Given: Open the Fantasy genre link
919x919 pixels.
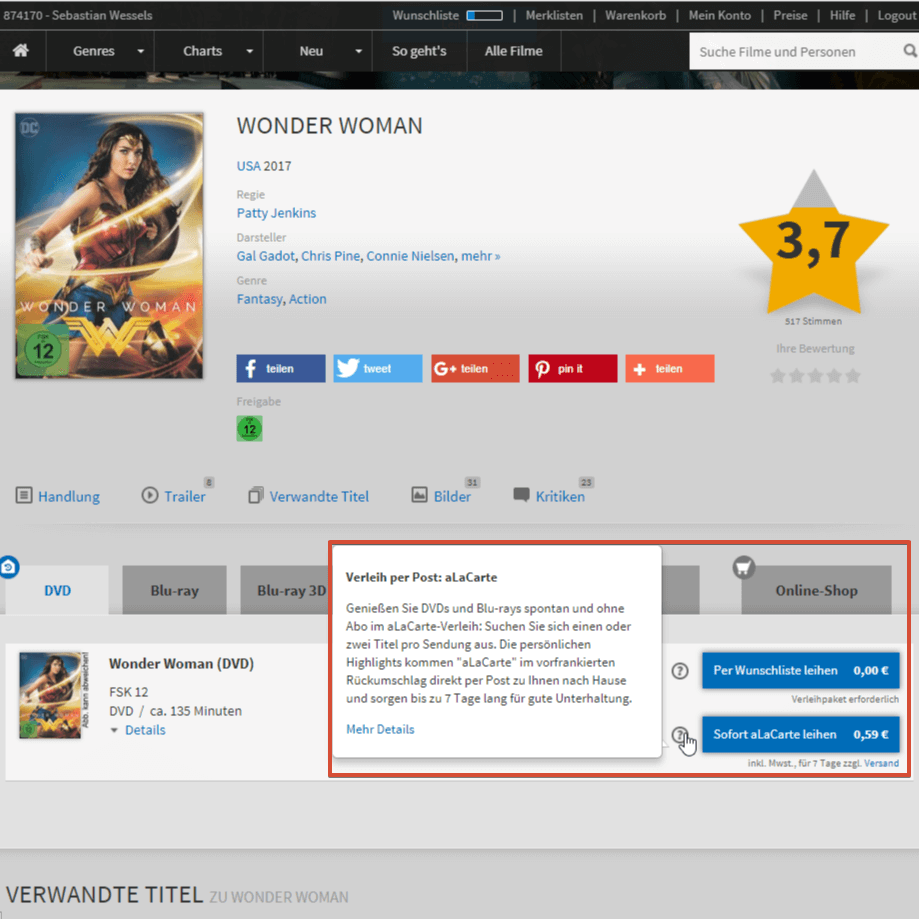Looking at the screenshot, I should pyautogui.click(x=260, y=299).
